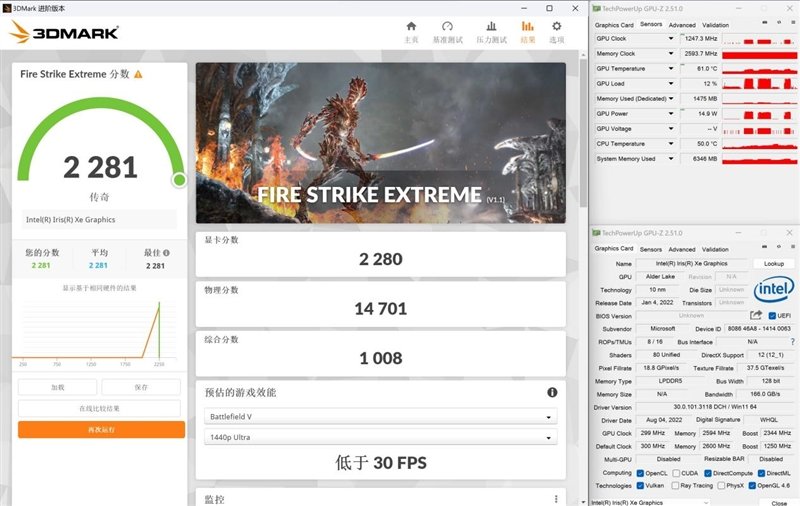
Task: Toggle the OpenCL checkbox
Action: [640, 473]
